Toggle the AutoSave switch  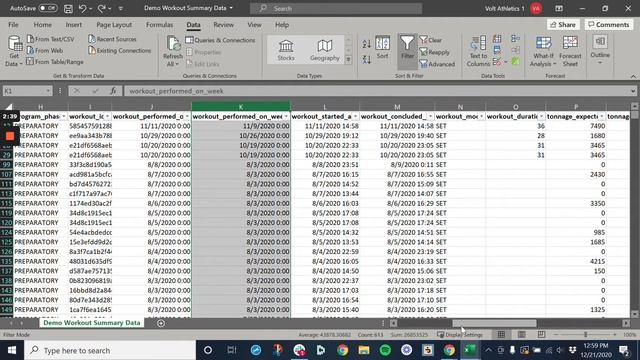(48, 8)
